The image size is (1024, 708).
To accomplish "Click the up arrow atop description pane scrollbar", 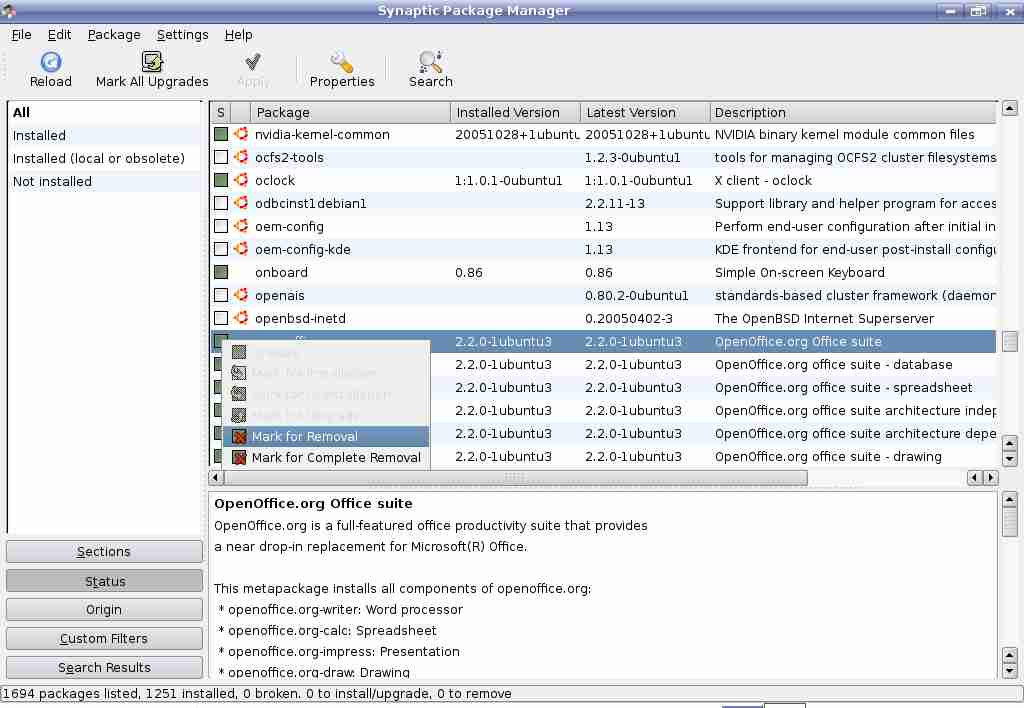I will (x=1009, y=500).
